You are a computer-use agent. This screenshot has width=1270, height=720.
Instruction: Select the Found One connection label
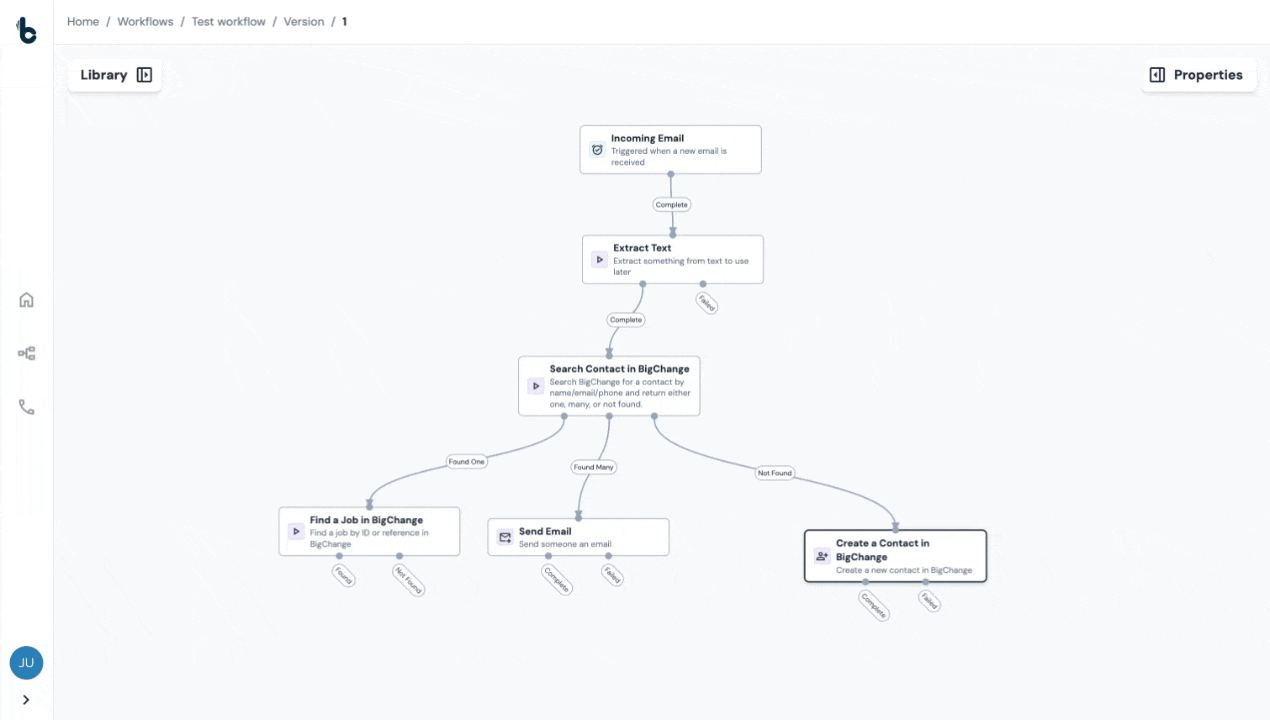tap(466, 462)
